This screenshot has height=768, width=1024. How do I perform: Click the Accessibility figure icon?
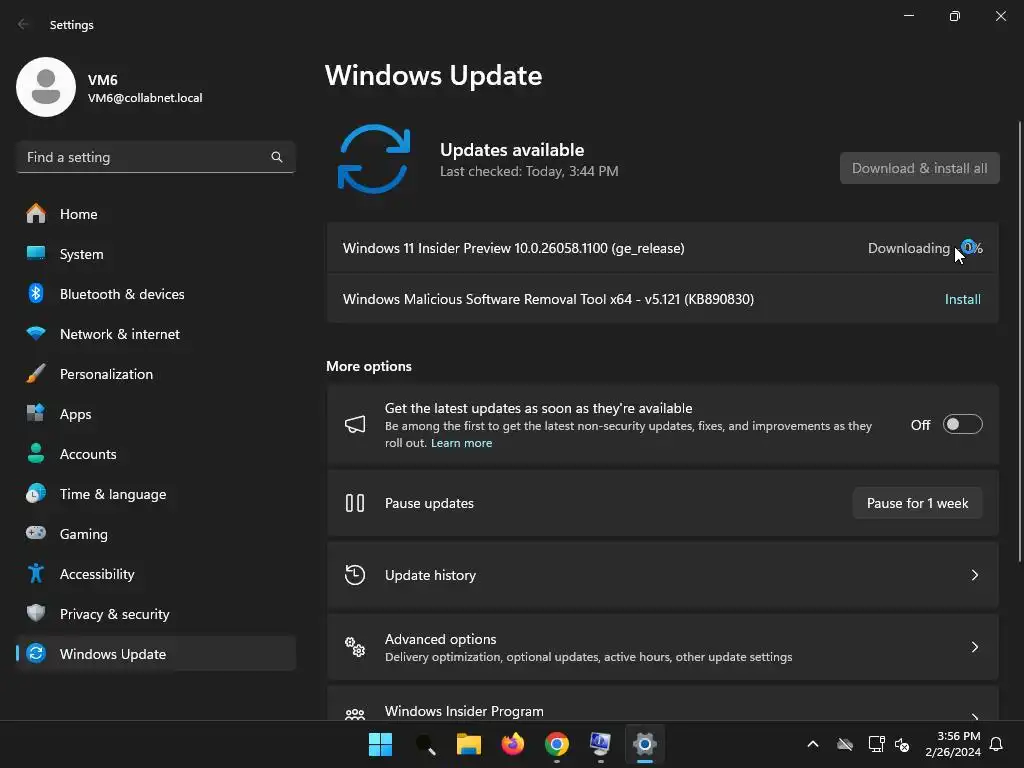pyautogui.click(x=36, y=573)
